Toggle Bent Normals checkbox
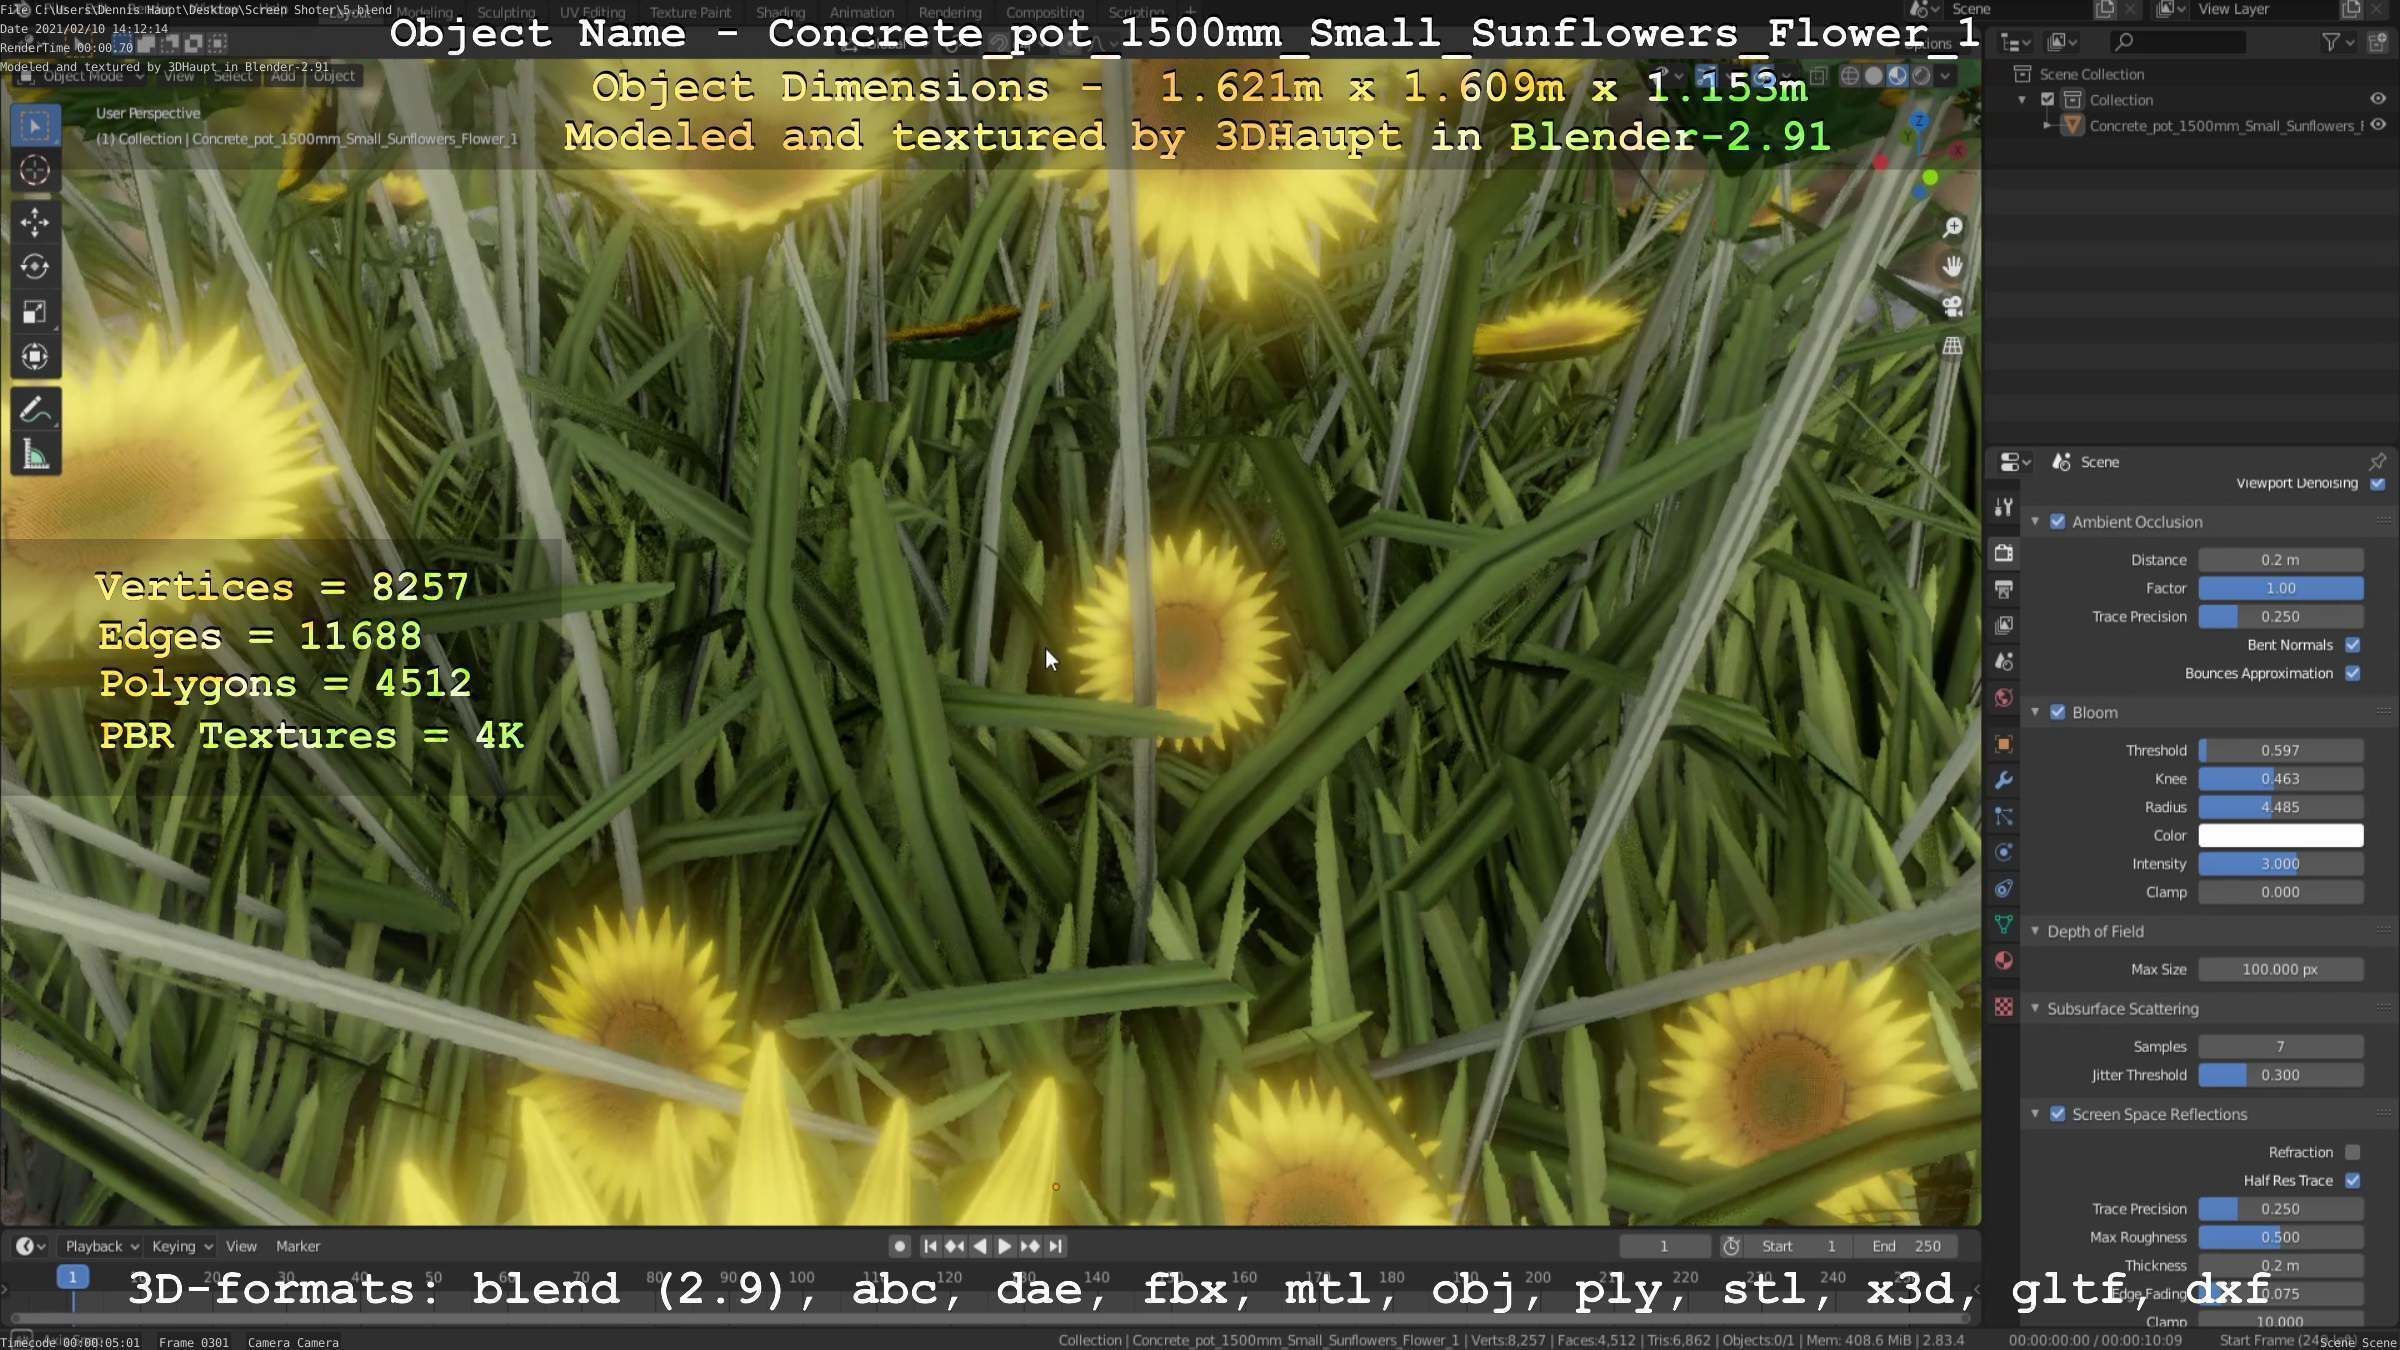The image size is (2400, 1350). 2353,645
